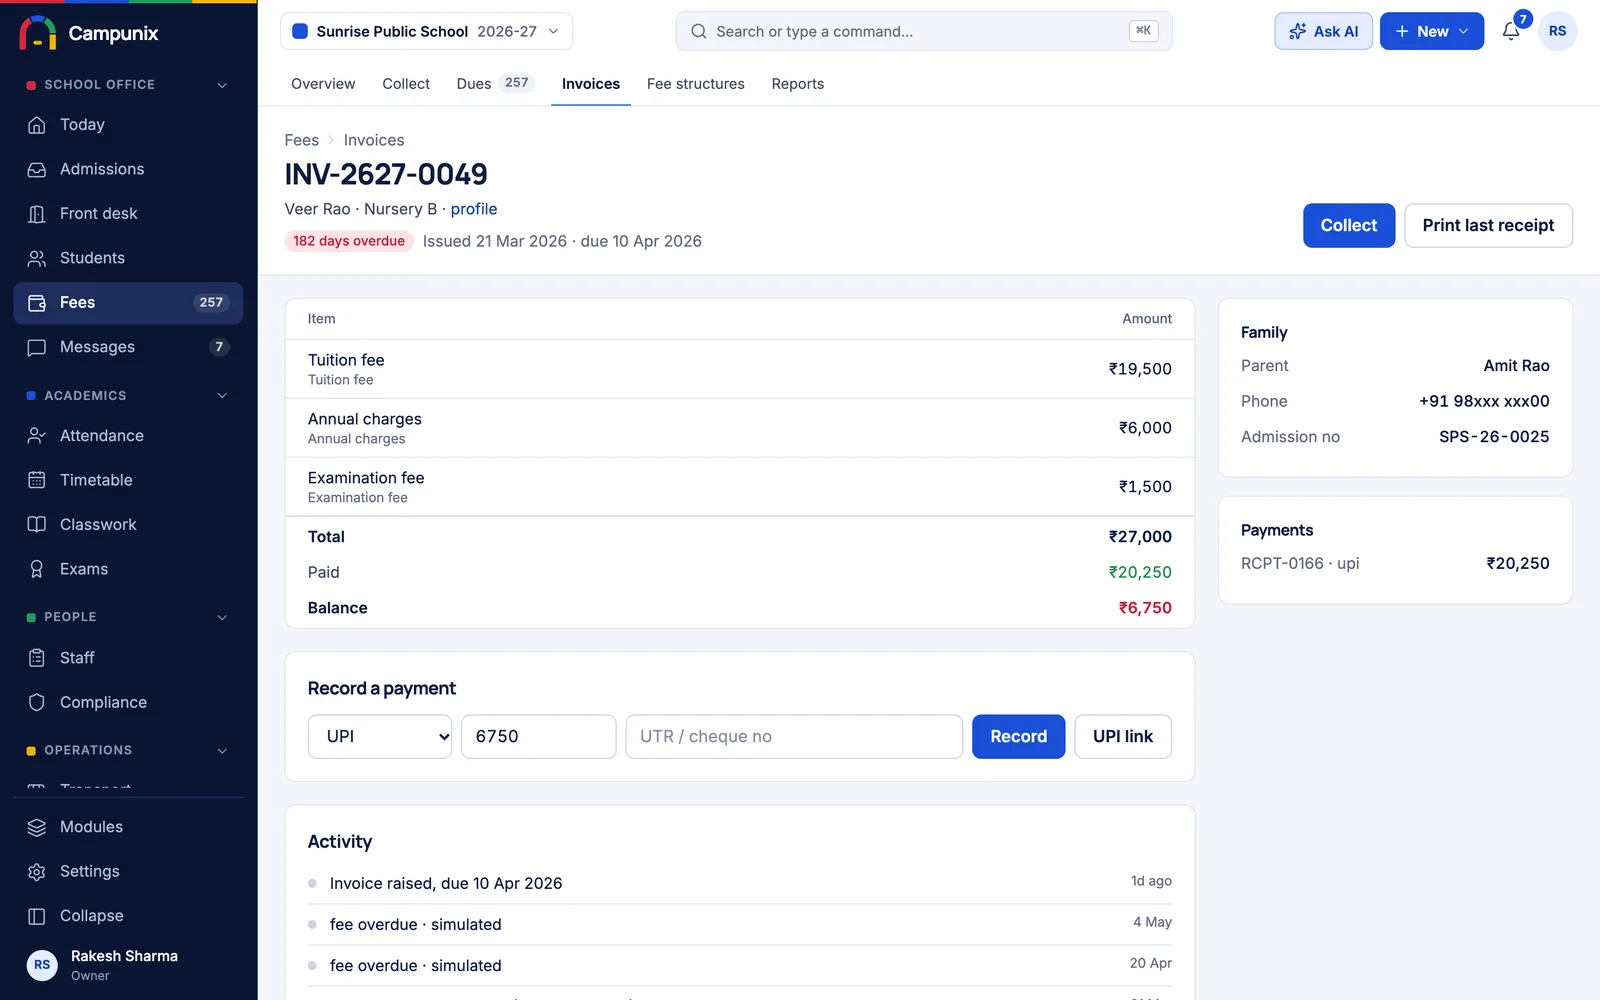Generate a UPI link
This screenshot has height=1000, width=1600.
1123,736
